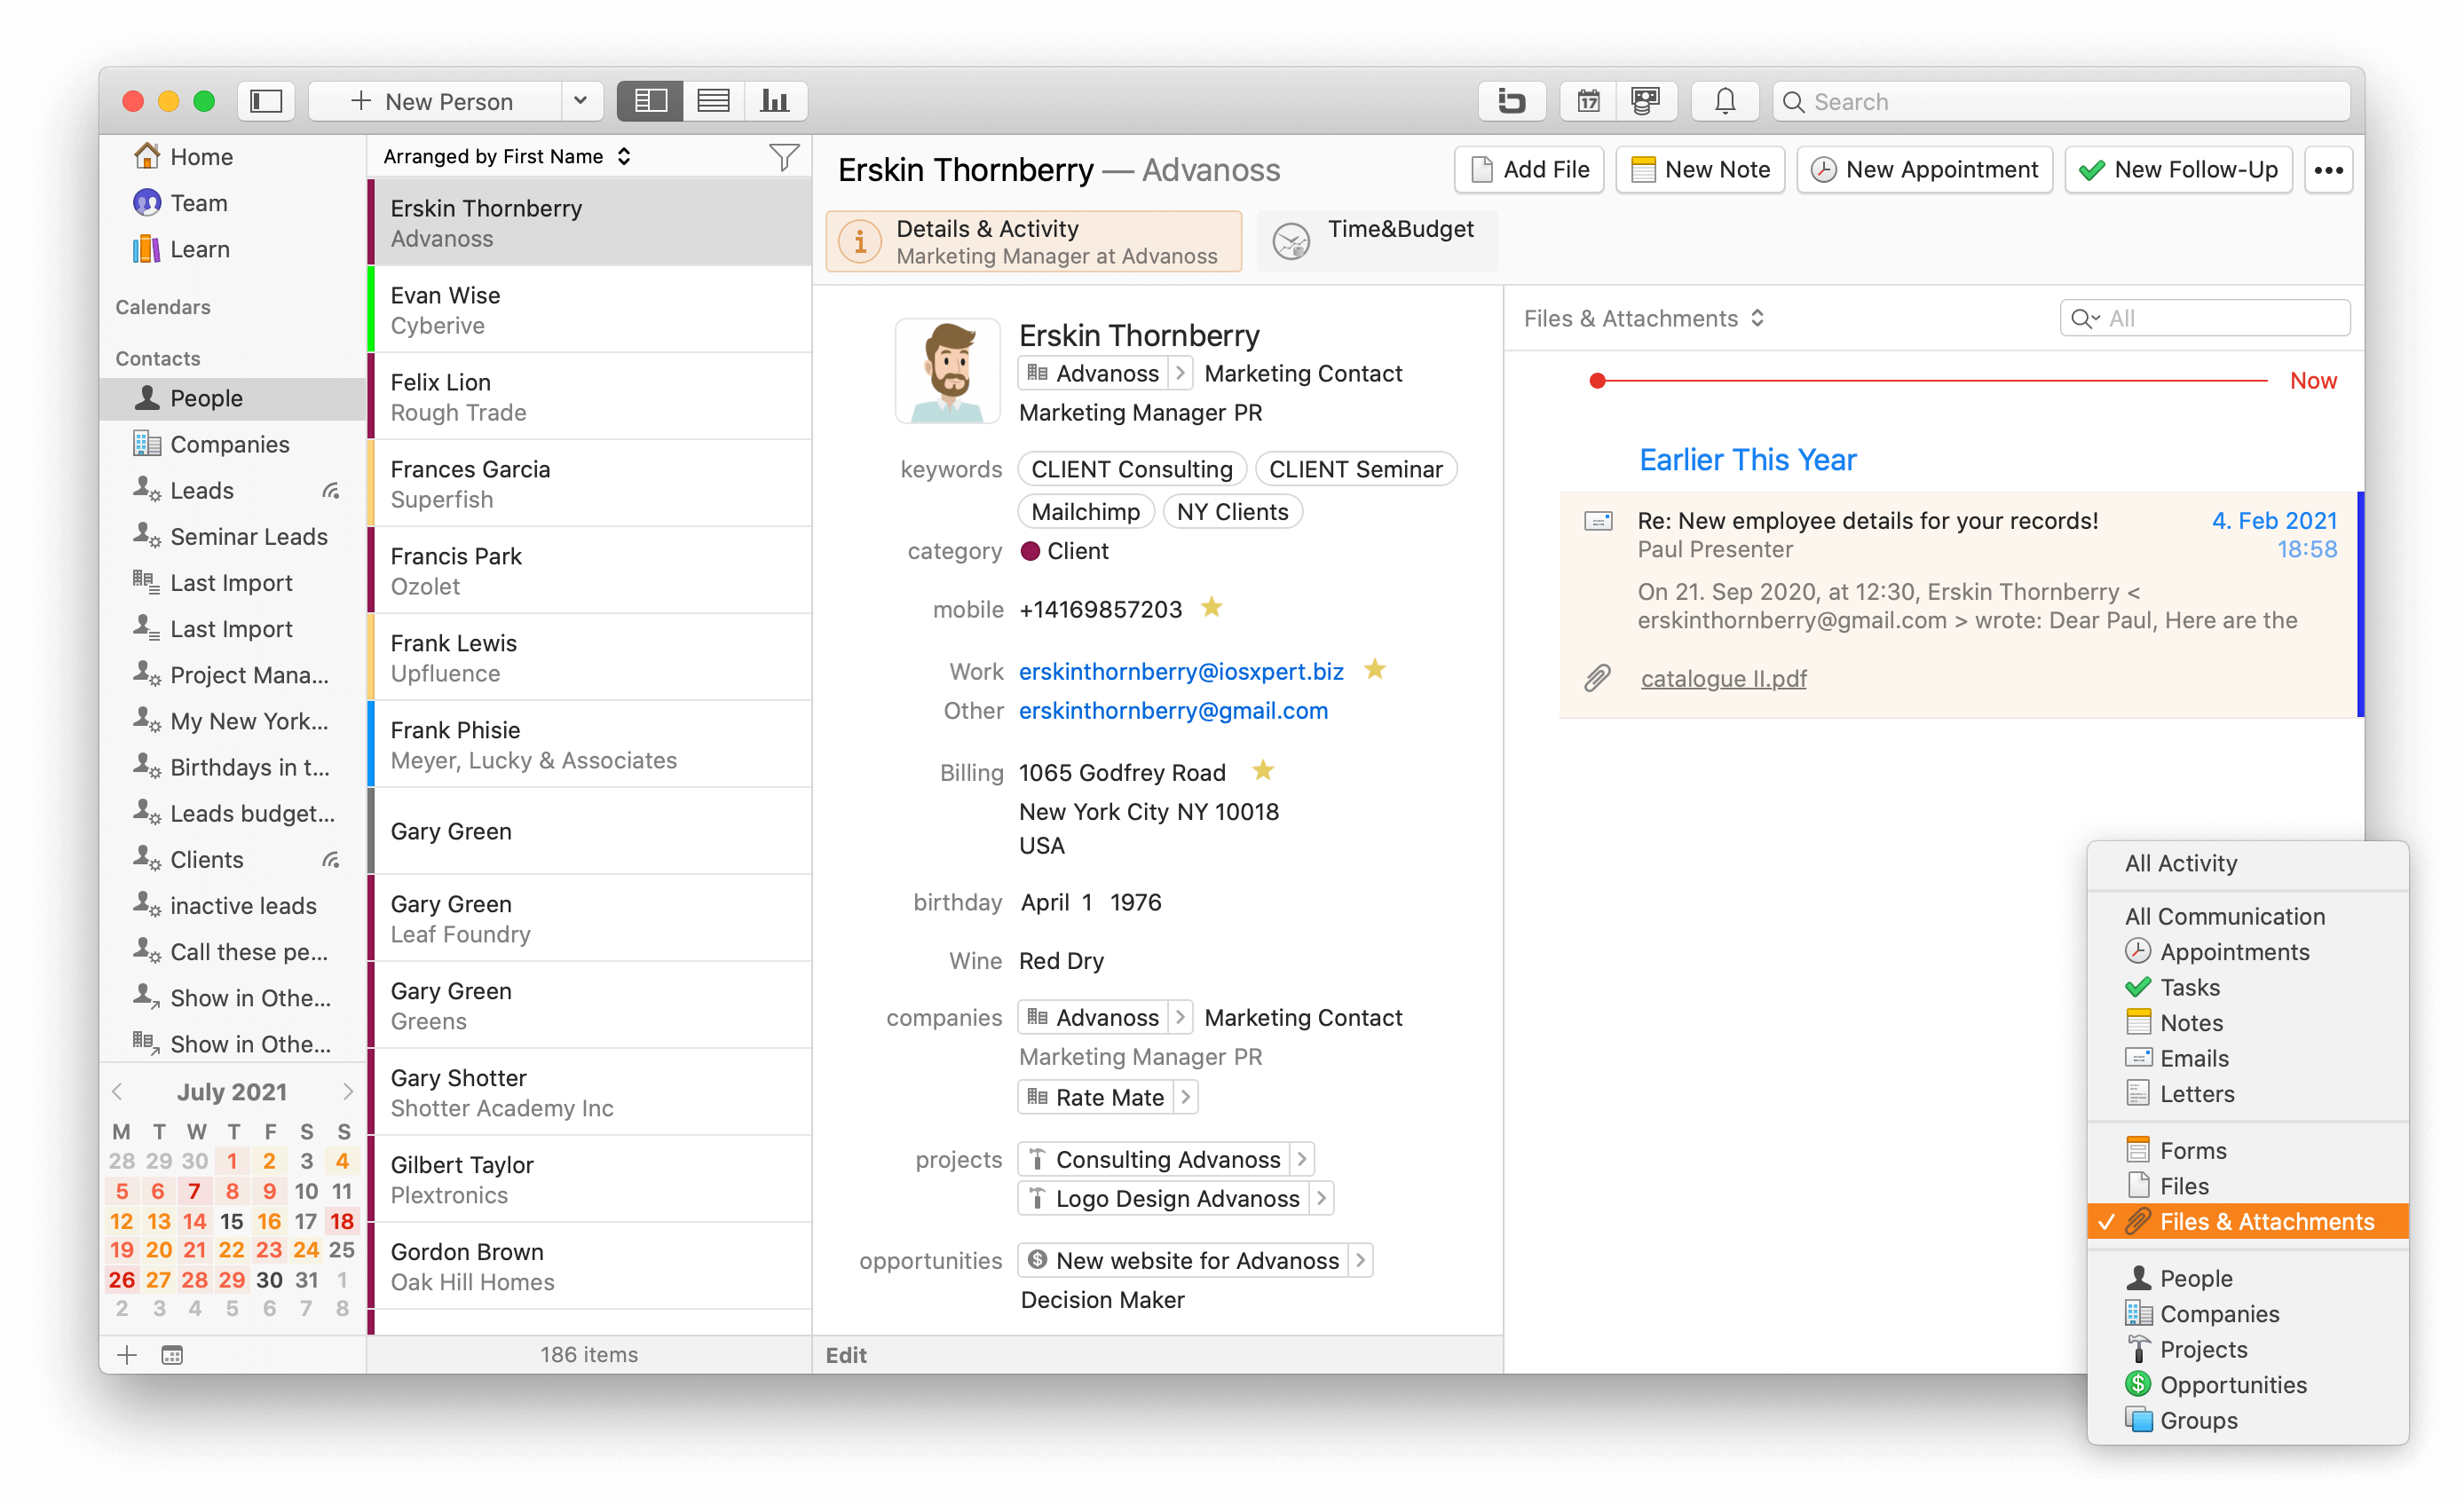Viewport: 2464px width, 1505px height.
Task: Click the contact list filter funnel
Action: pyautogui.click(x=784, y=157)
